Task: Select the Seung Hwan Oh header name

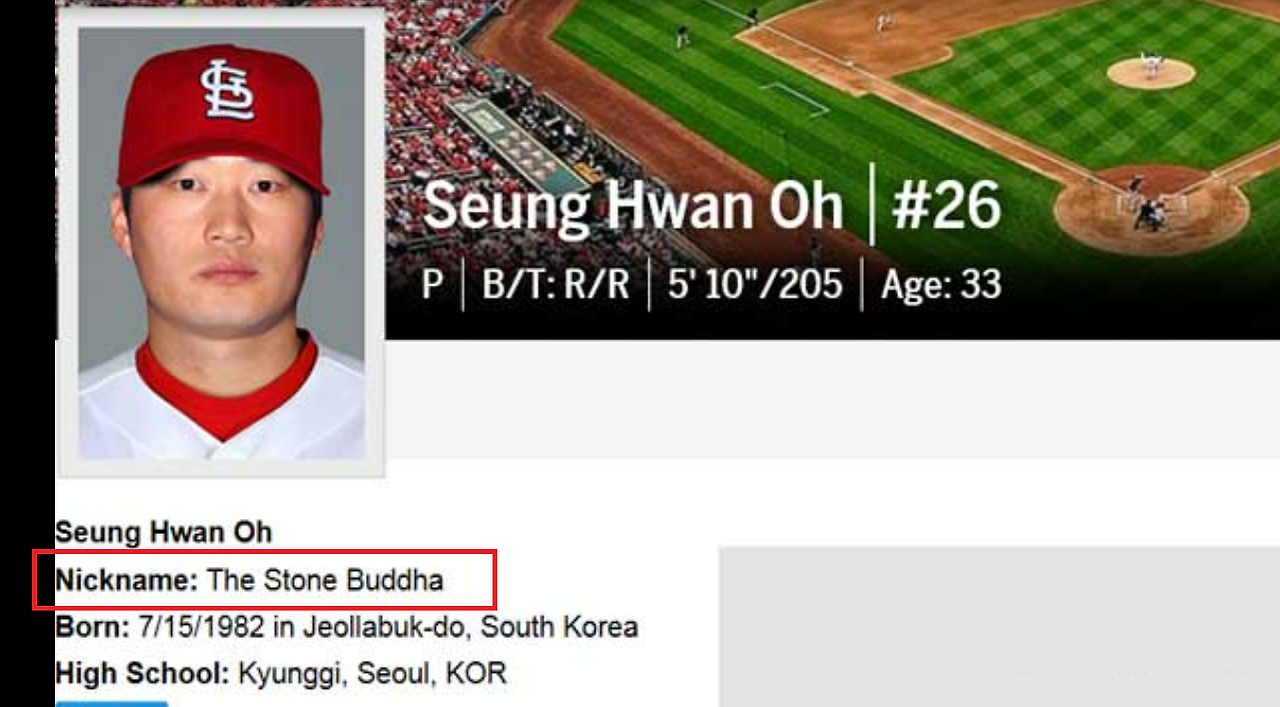Action: (x=634, y=206)
